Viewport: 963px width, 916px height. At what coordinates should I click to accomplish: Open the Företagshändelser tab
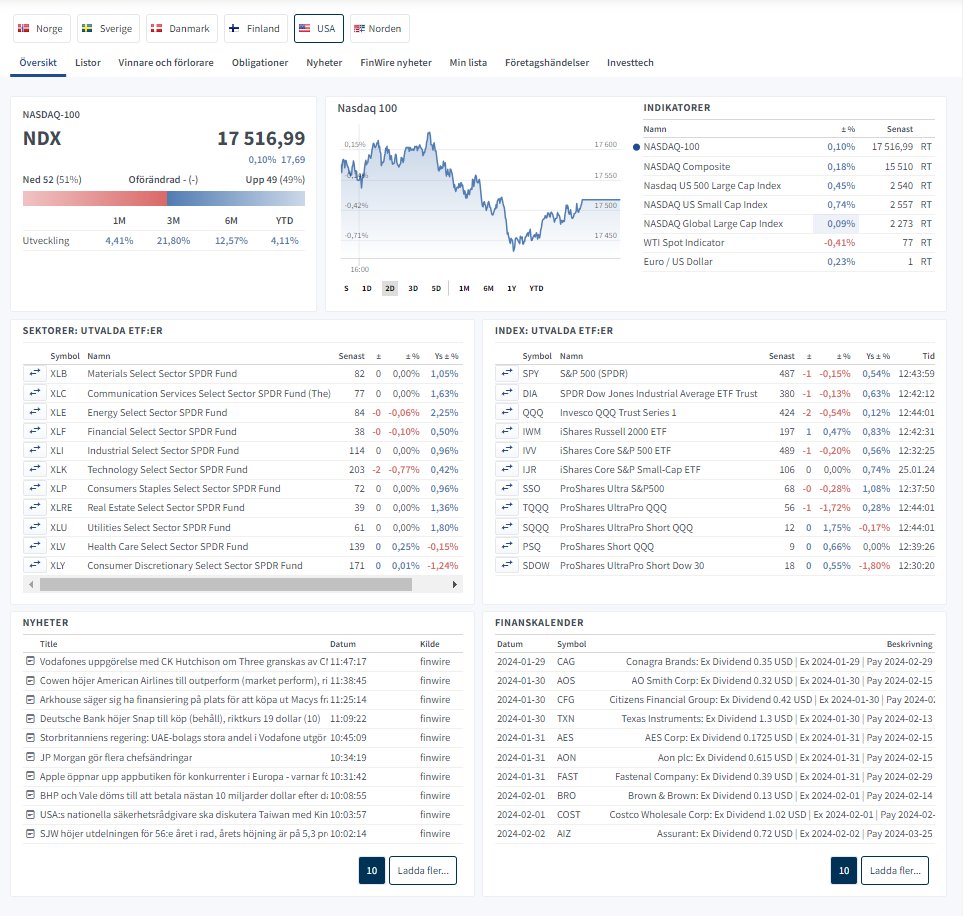(547, 63)
